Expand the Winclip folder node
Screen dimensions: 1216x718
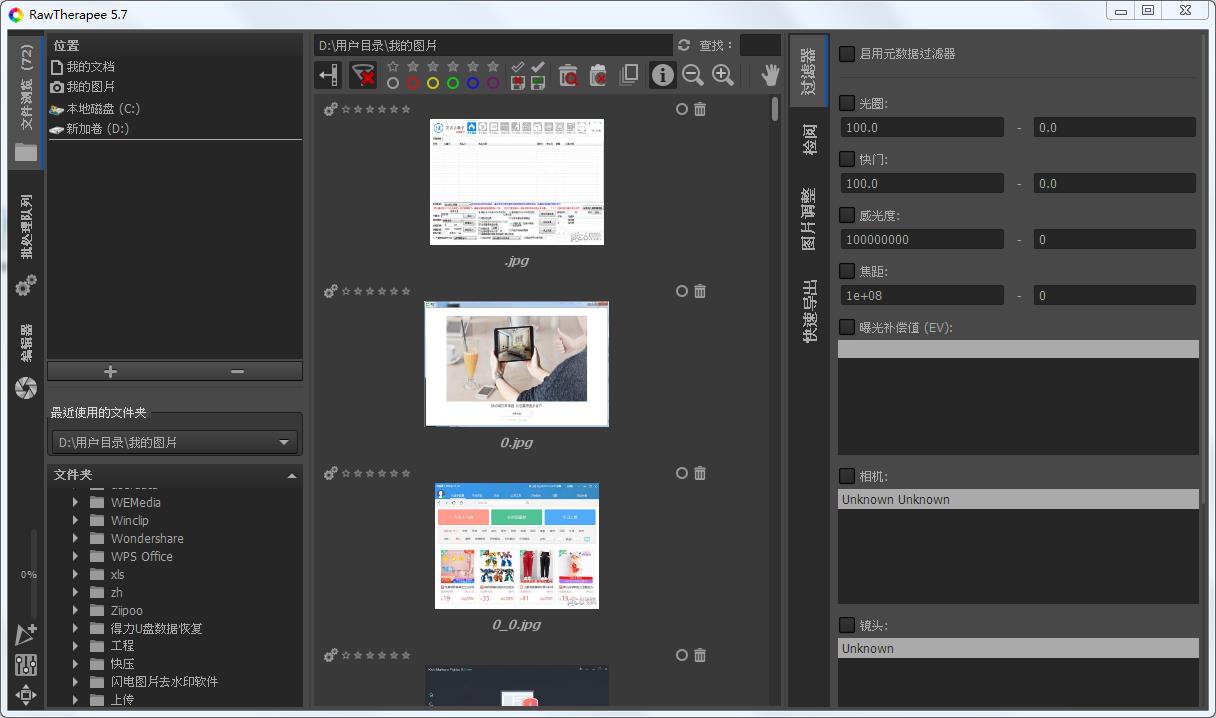click(x=75, y=521)
